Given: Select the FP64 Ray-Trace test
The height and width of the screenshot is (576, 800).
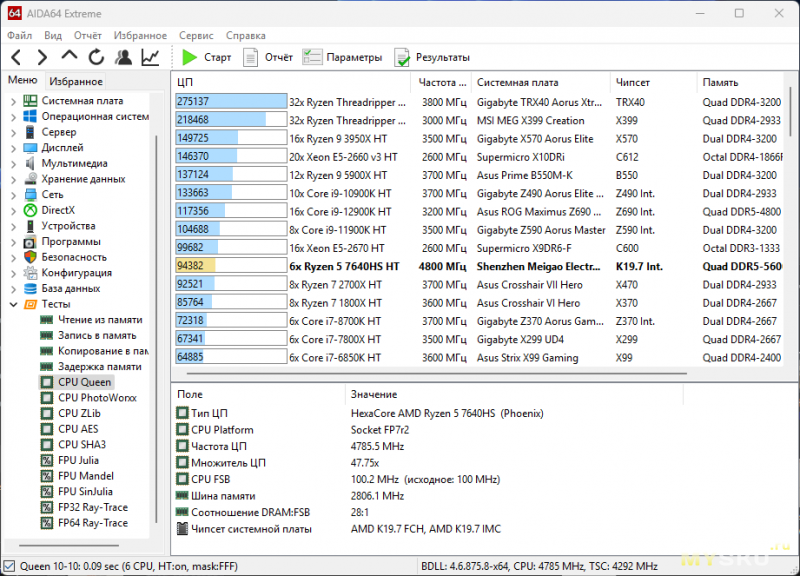Looking at the screenshot, I should click(85, 523).
